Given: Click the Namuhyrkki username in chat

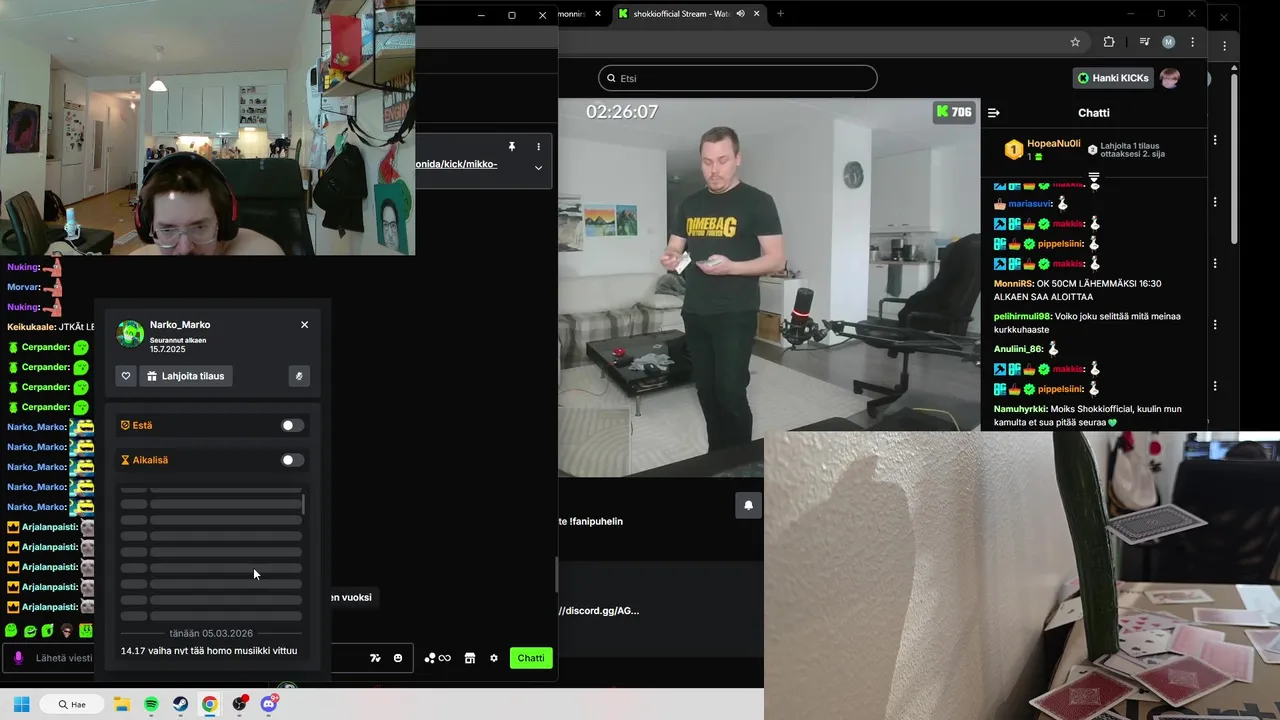Looking at the screenshot, I should point(1020,409).
